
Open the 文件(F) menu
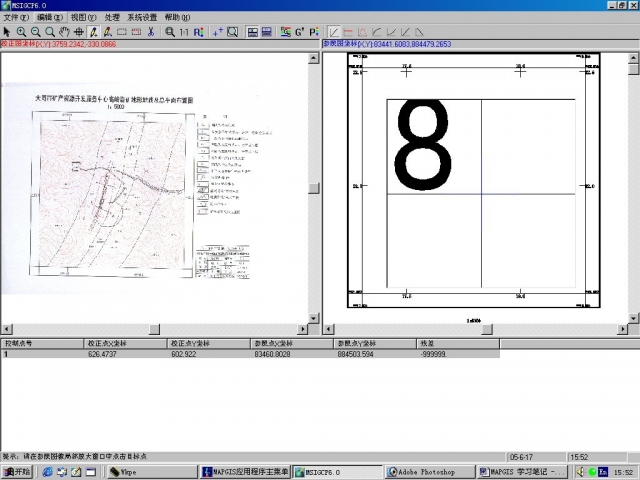click(16, 18)
